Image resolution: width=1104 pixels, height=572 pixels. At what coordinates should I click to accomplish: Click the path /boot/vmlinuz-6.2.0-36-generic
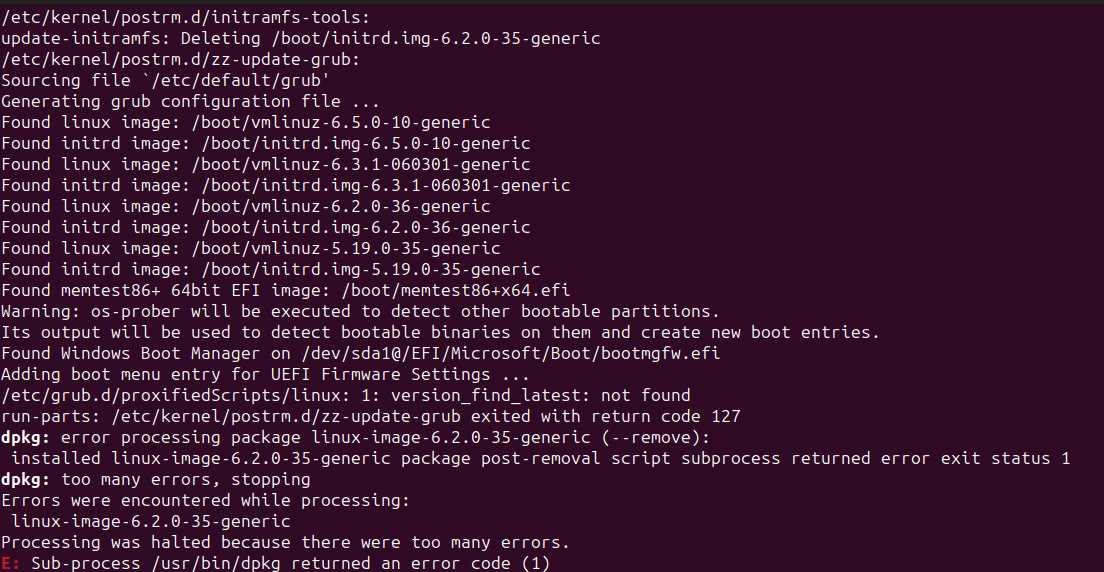[x=345, y=206]
